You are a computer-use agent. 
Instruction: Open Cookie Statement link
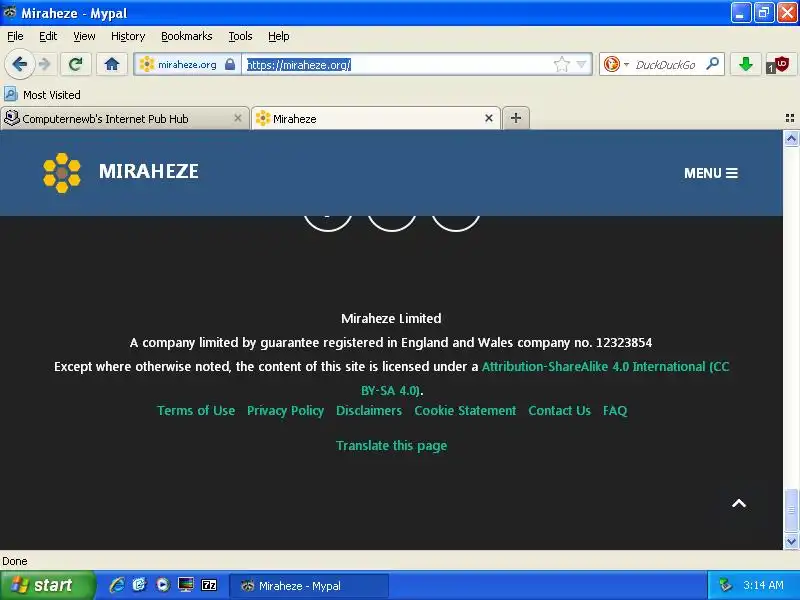point(465,411)
